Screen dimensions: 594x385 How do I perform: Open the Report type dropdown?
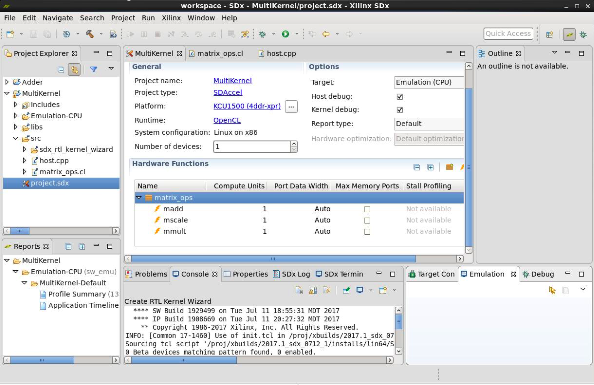click(429, 124)
